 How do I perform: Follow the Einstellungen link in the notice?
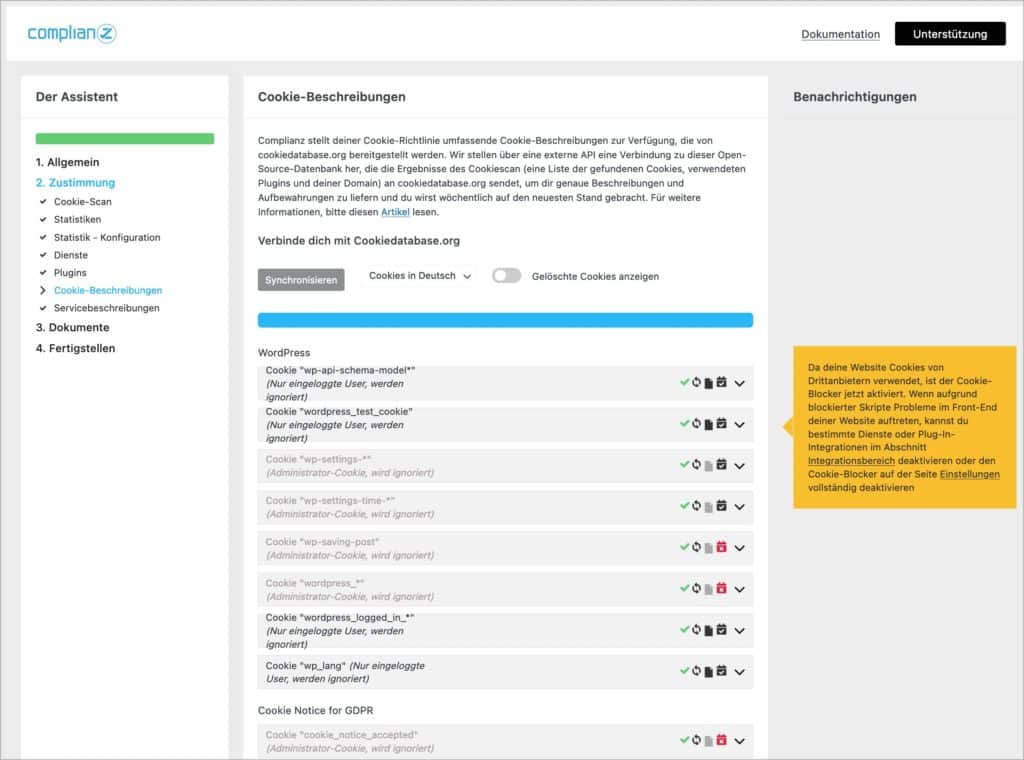click(x=969, y=474)
